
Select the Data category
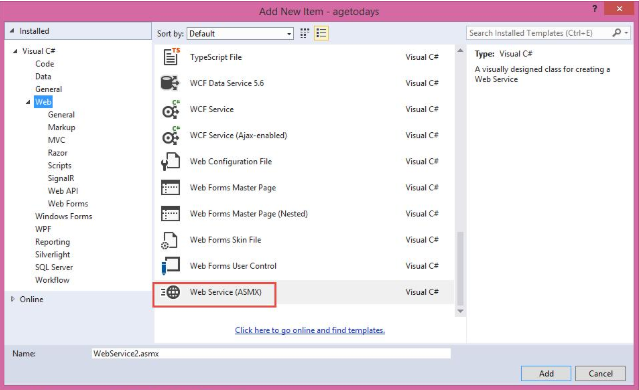pos(43,77)
